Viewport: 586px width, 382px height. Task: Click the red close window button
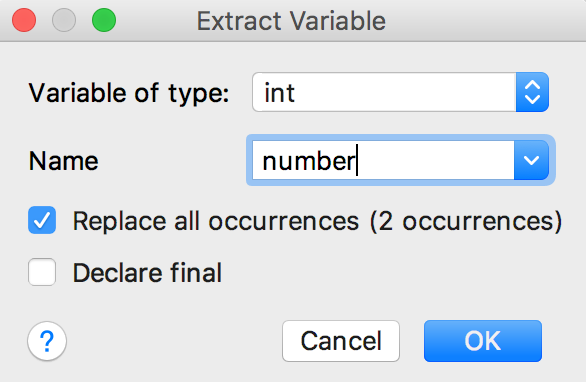24,20
